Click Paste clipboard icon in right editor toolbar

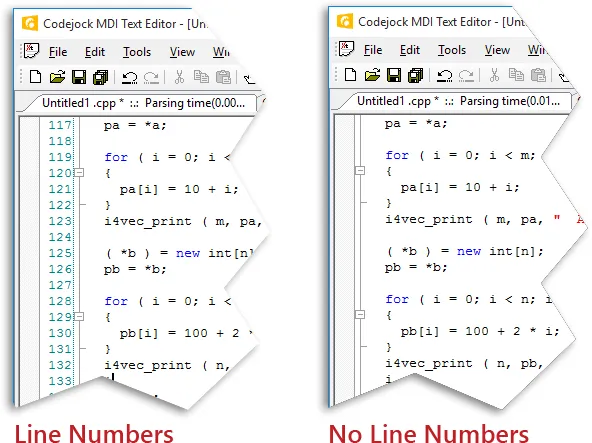pyautogui.click(x=538, y=75)
